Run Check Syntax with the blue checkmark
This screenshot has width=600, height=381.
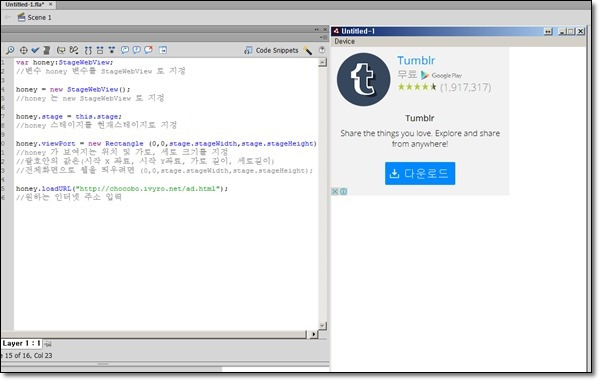[35, 50]
